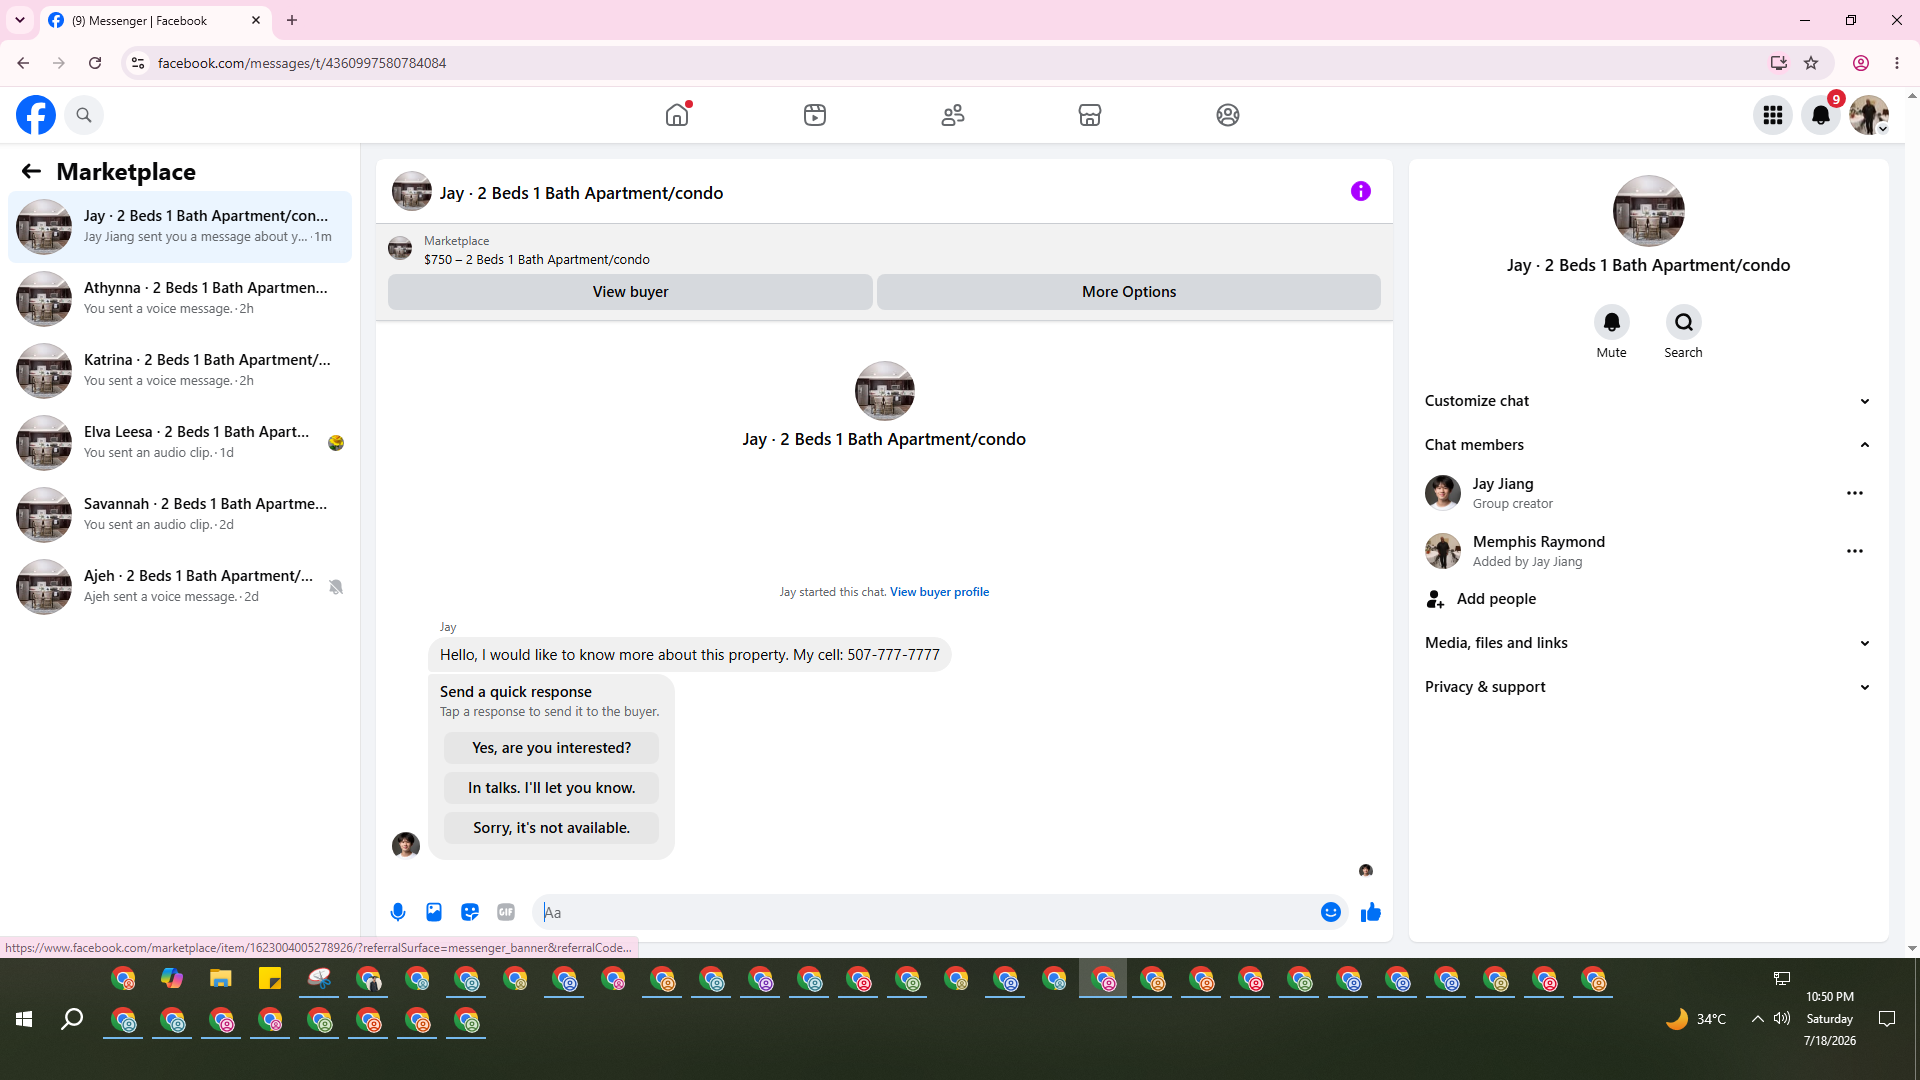Search in conversation with the magnifier icon
1920x1080 pixels.
[x=1684, y=322]
